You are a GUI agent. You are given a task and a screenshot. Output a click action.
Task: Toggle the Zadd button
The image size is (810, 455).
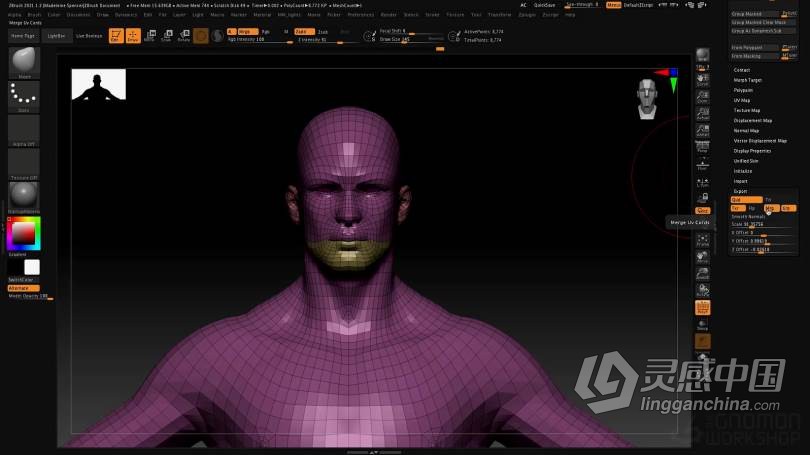(304, 32)
